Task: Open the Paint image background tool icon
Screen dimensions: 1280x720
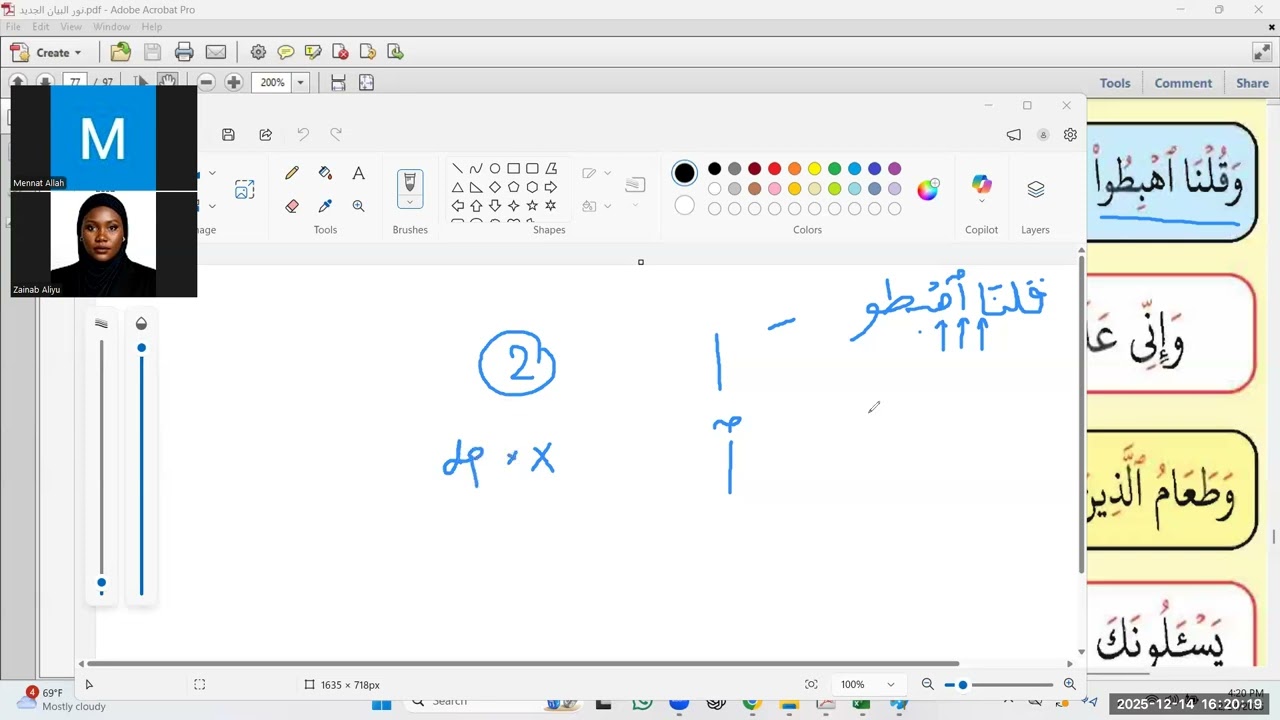Action: point(244,190)
